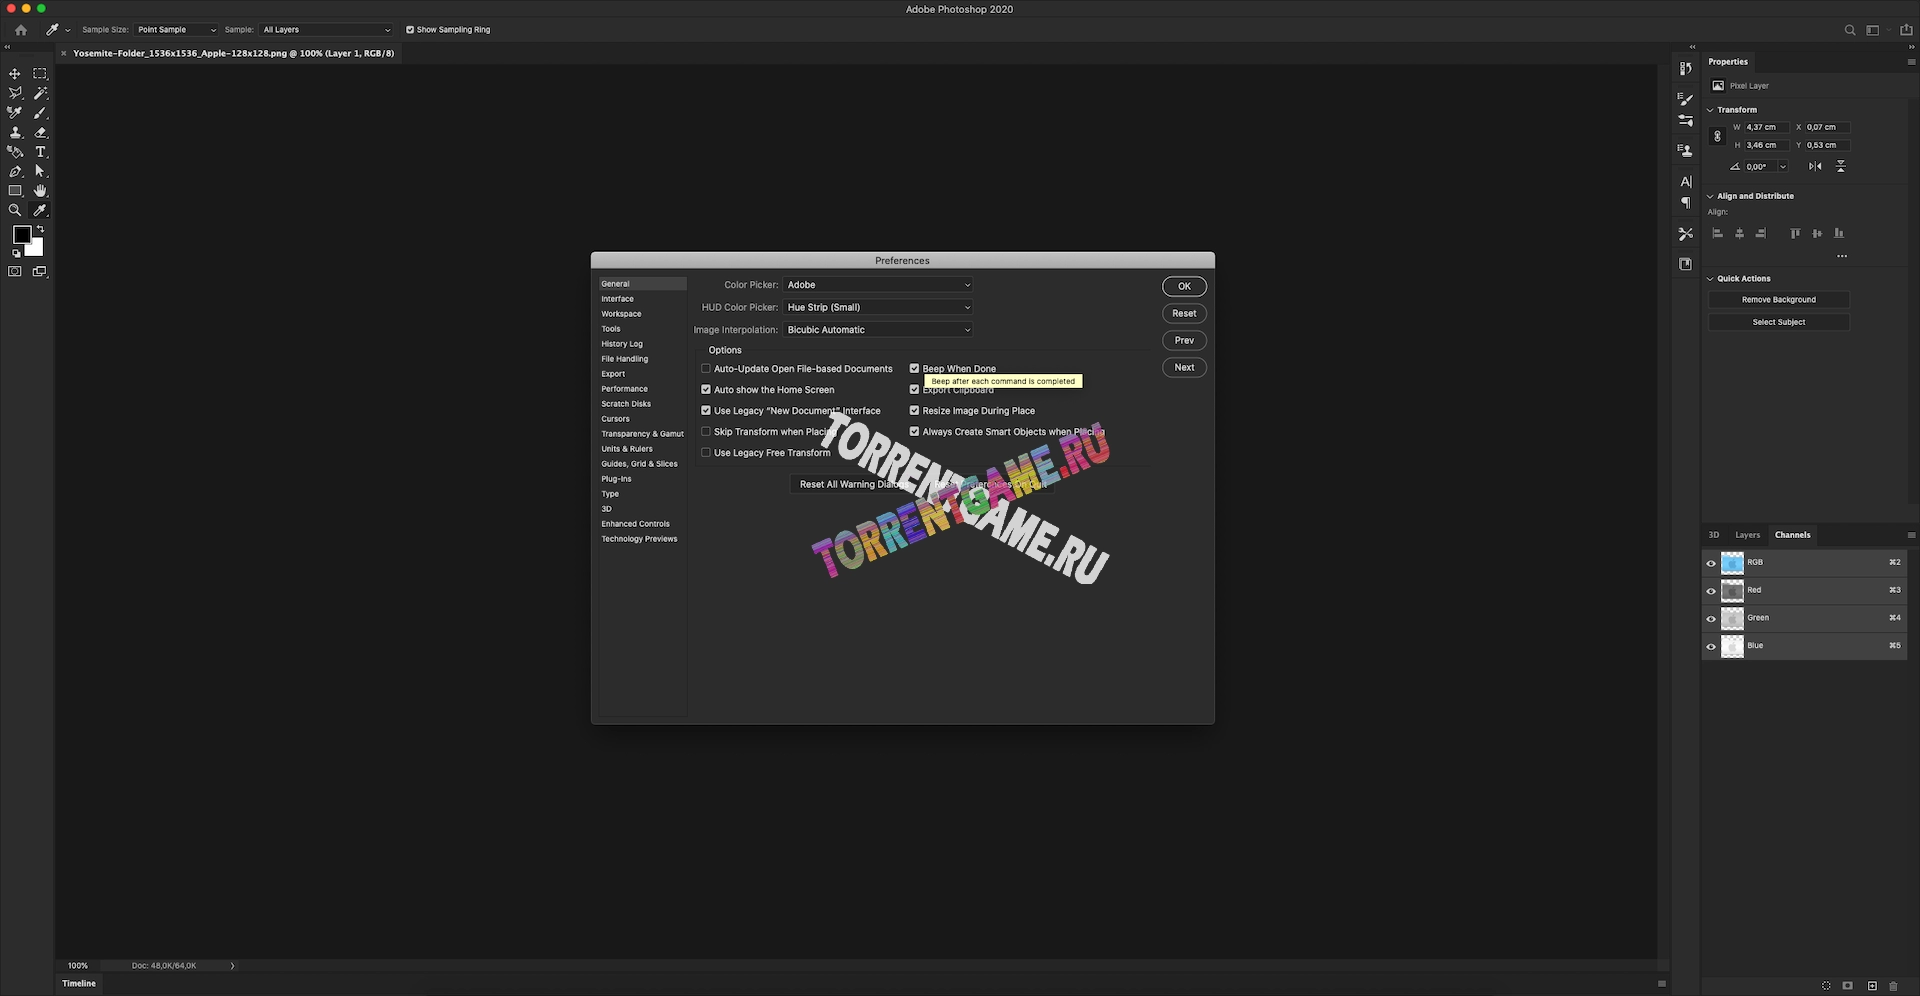Select the Zoom tool in toolbar
This screenshot has height=996, width=1920.
point(15,211)
